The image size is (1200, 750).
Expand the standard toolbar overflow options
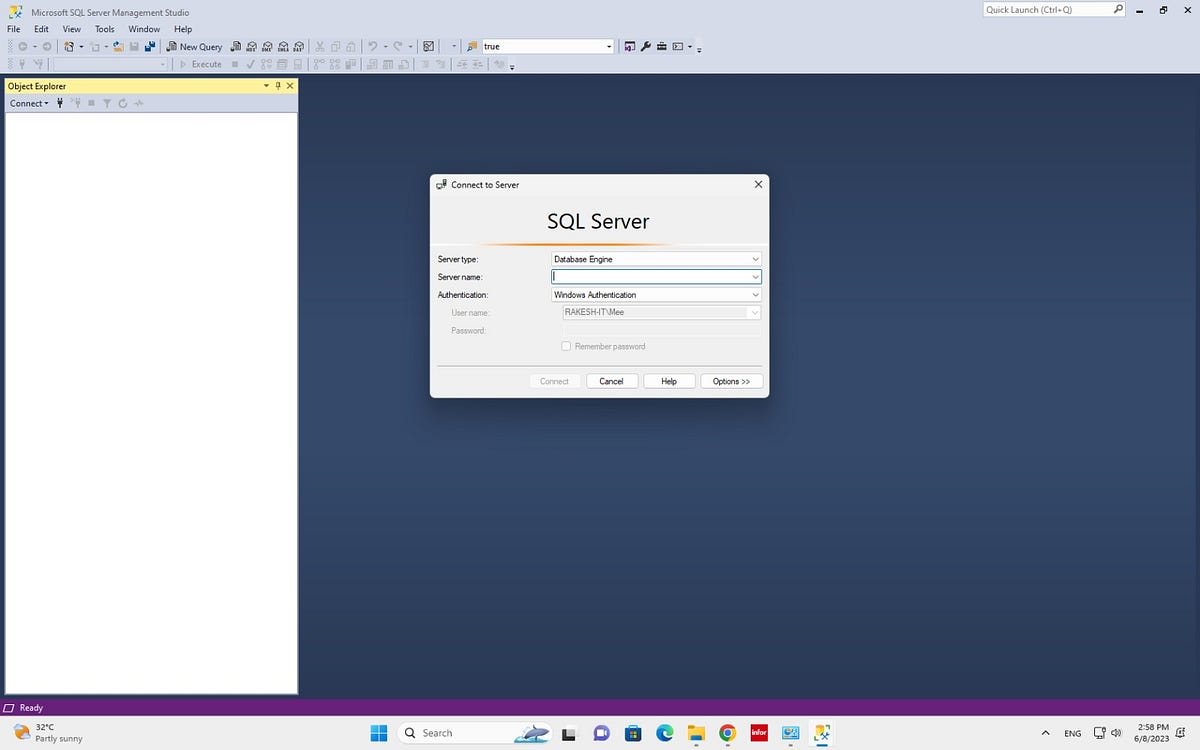[x=699, y=48]
